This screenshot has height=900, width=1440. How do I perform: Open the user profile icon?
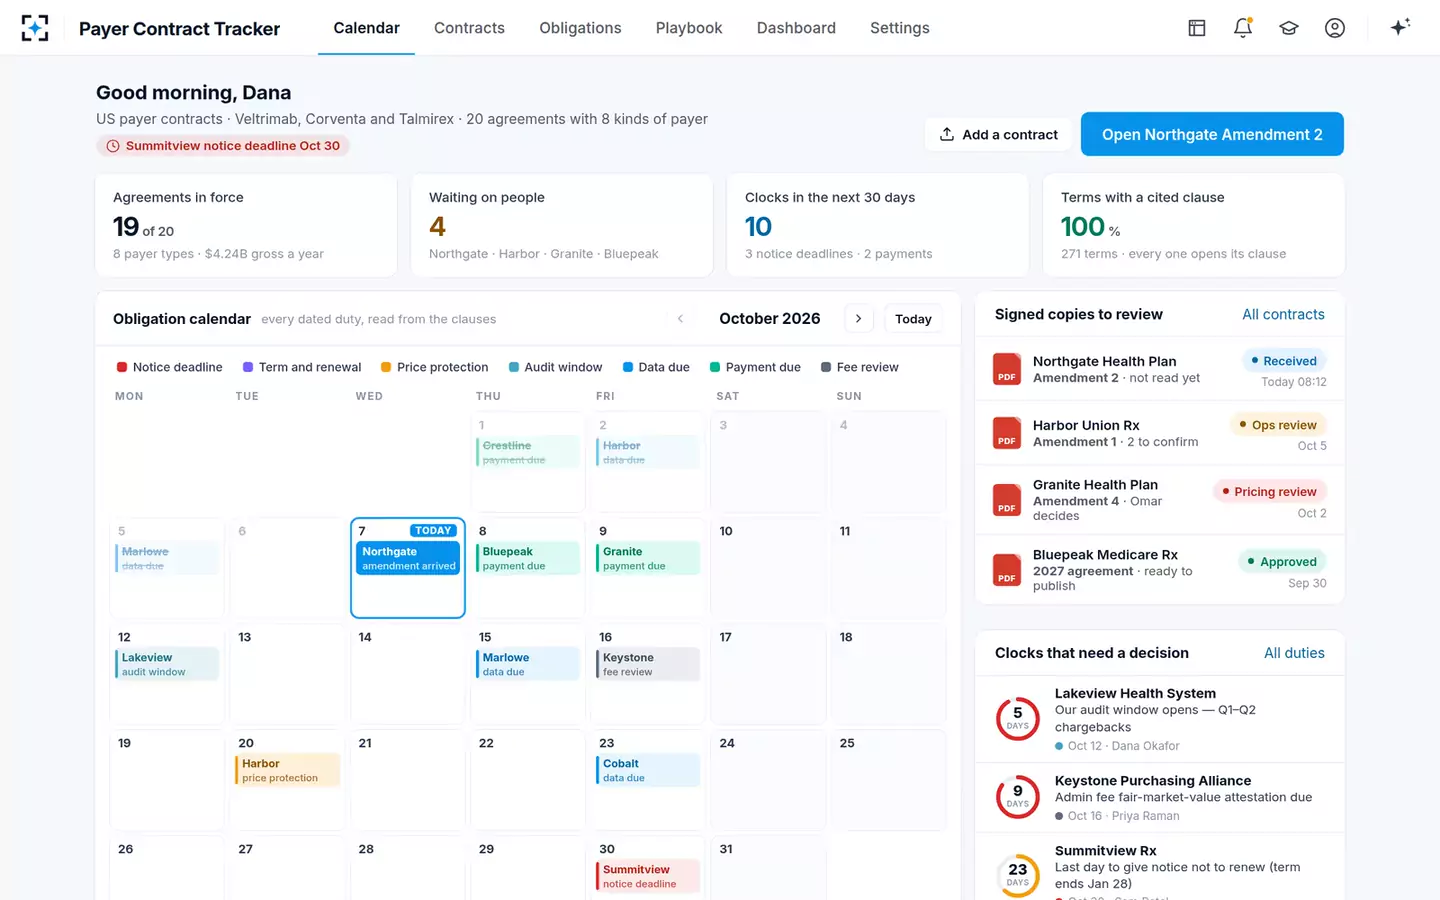click(x=1335, y=28)
